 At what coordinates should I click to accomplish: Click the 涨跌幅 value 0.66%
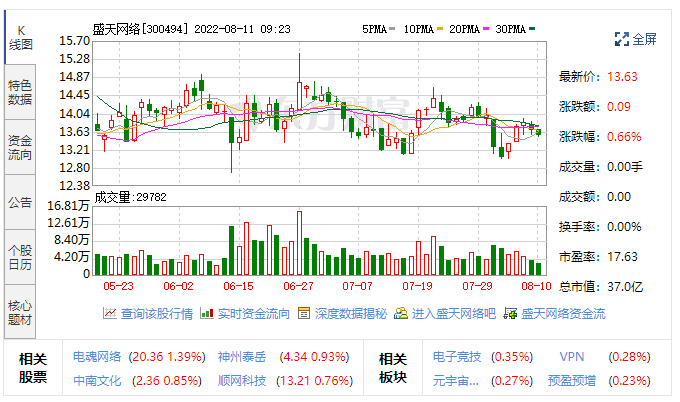pyautogui.click(x=624, y=137)
